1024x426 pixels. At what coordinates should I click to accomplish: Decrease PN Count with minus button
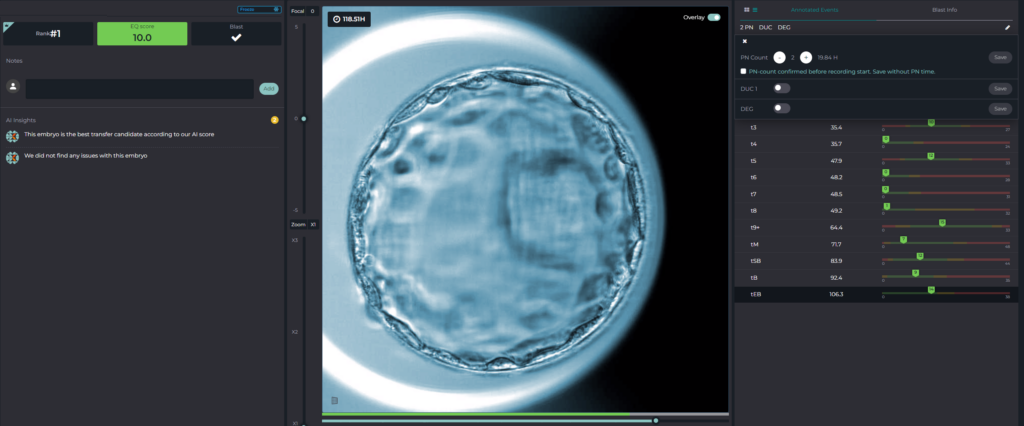click(x=779, y=58)
